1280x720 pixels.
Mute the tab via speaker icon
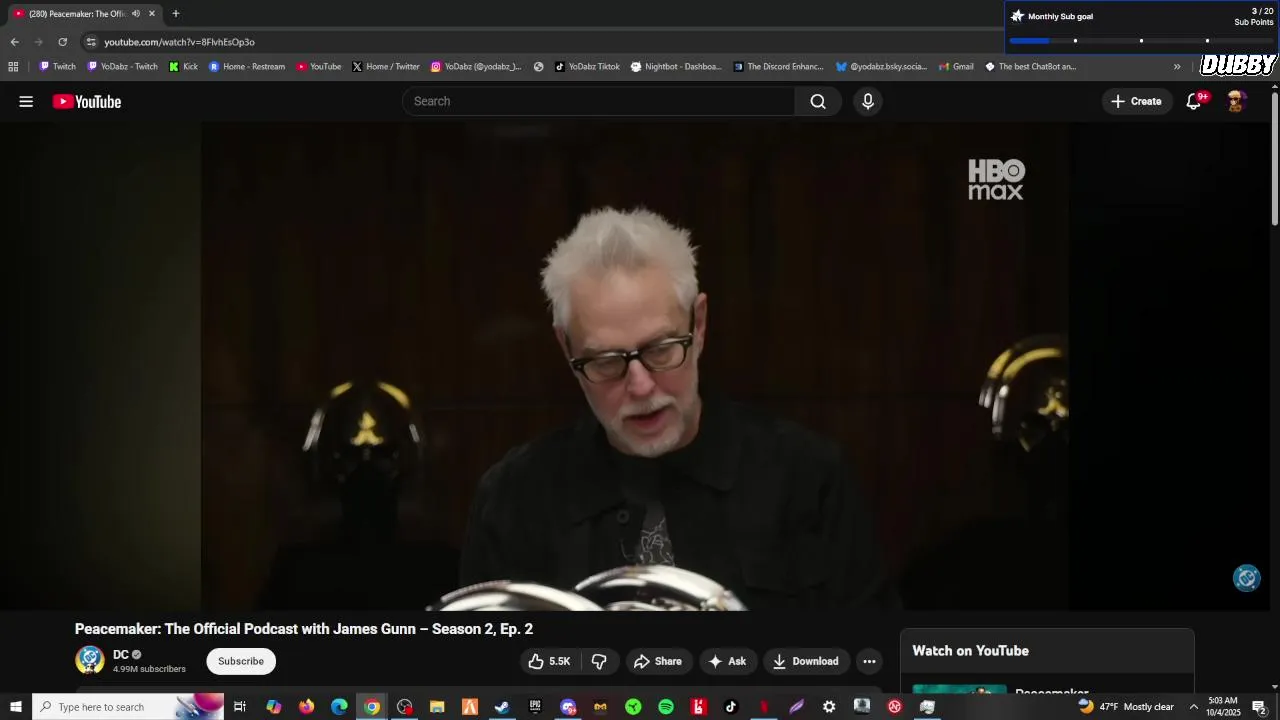(136, 14)
